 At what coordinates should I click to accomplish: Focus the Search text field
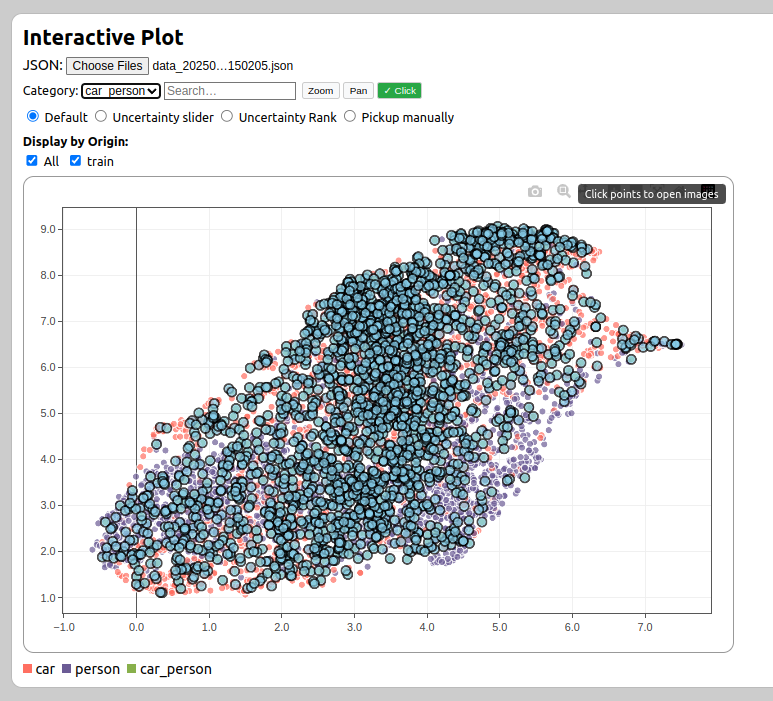[x=230, y=91]
